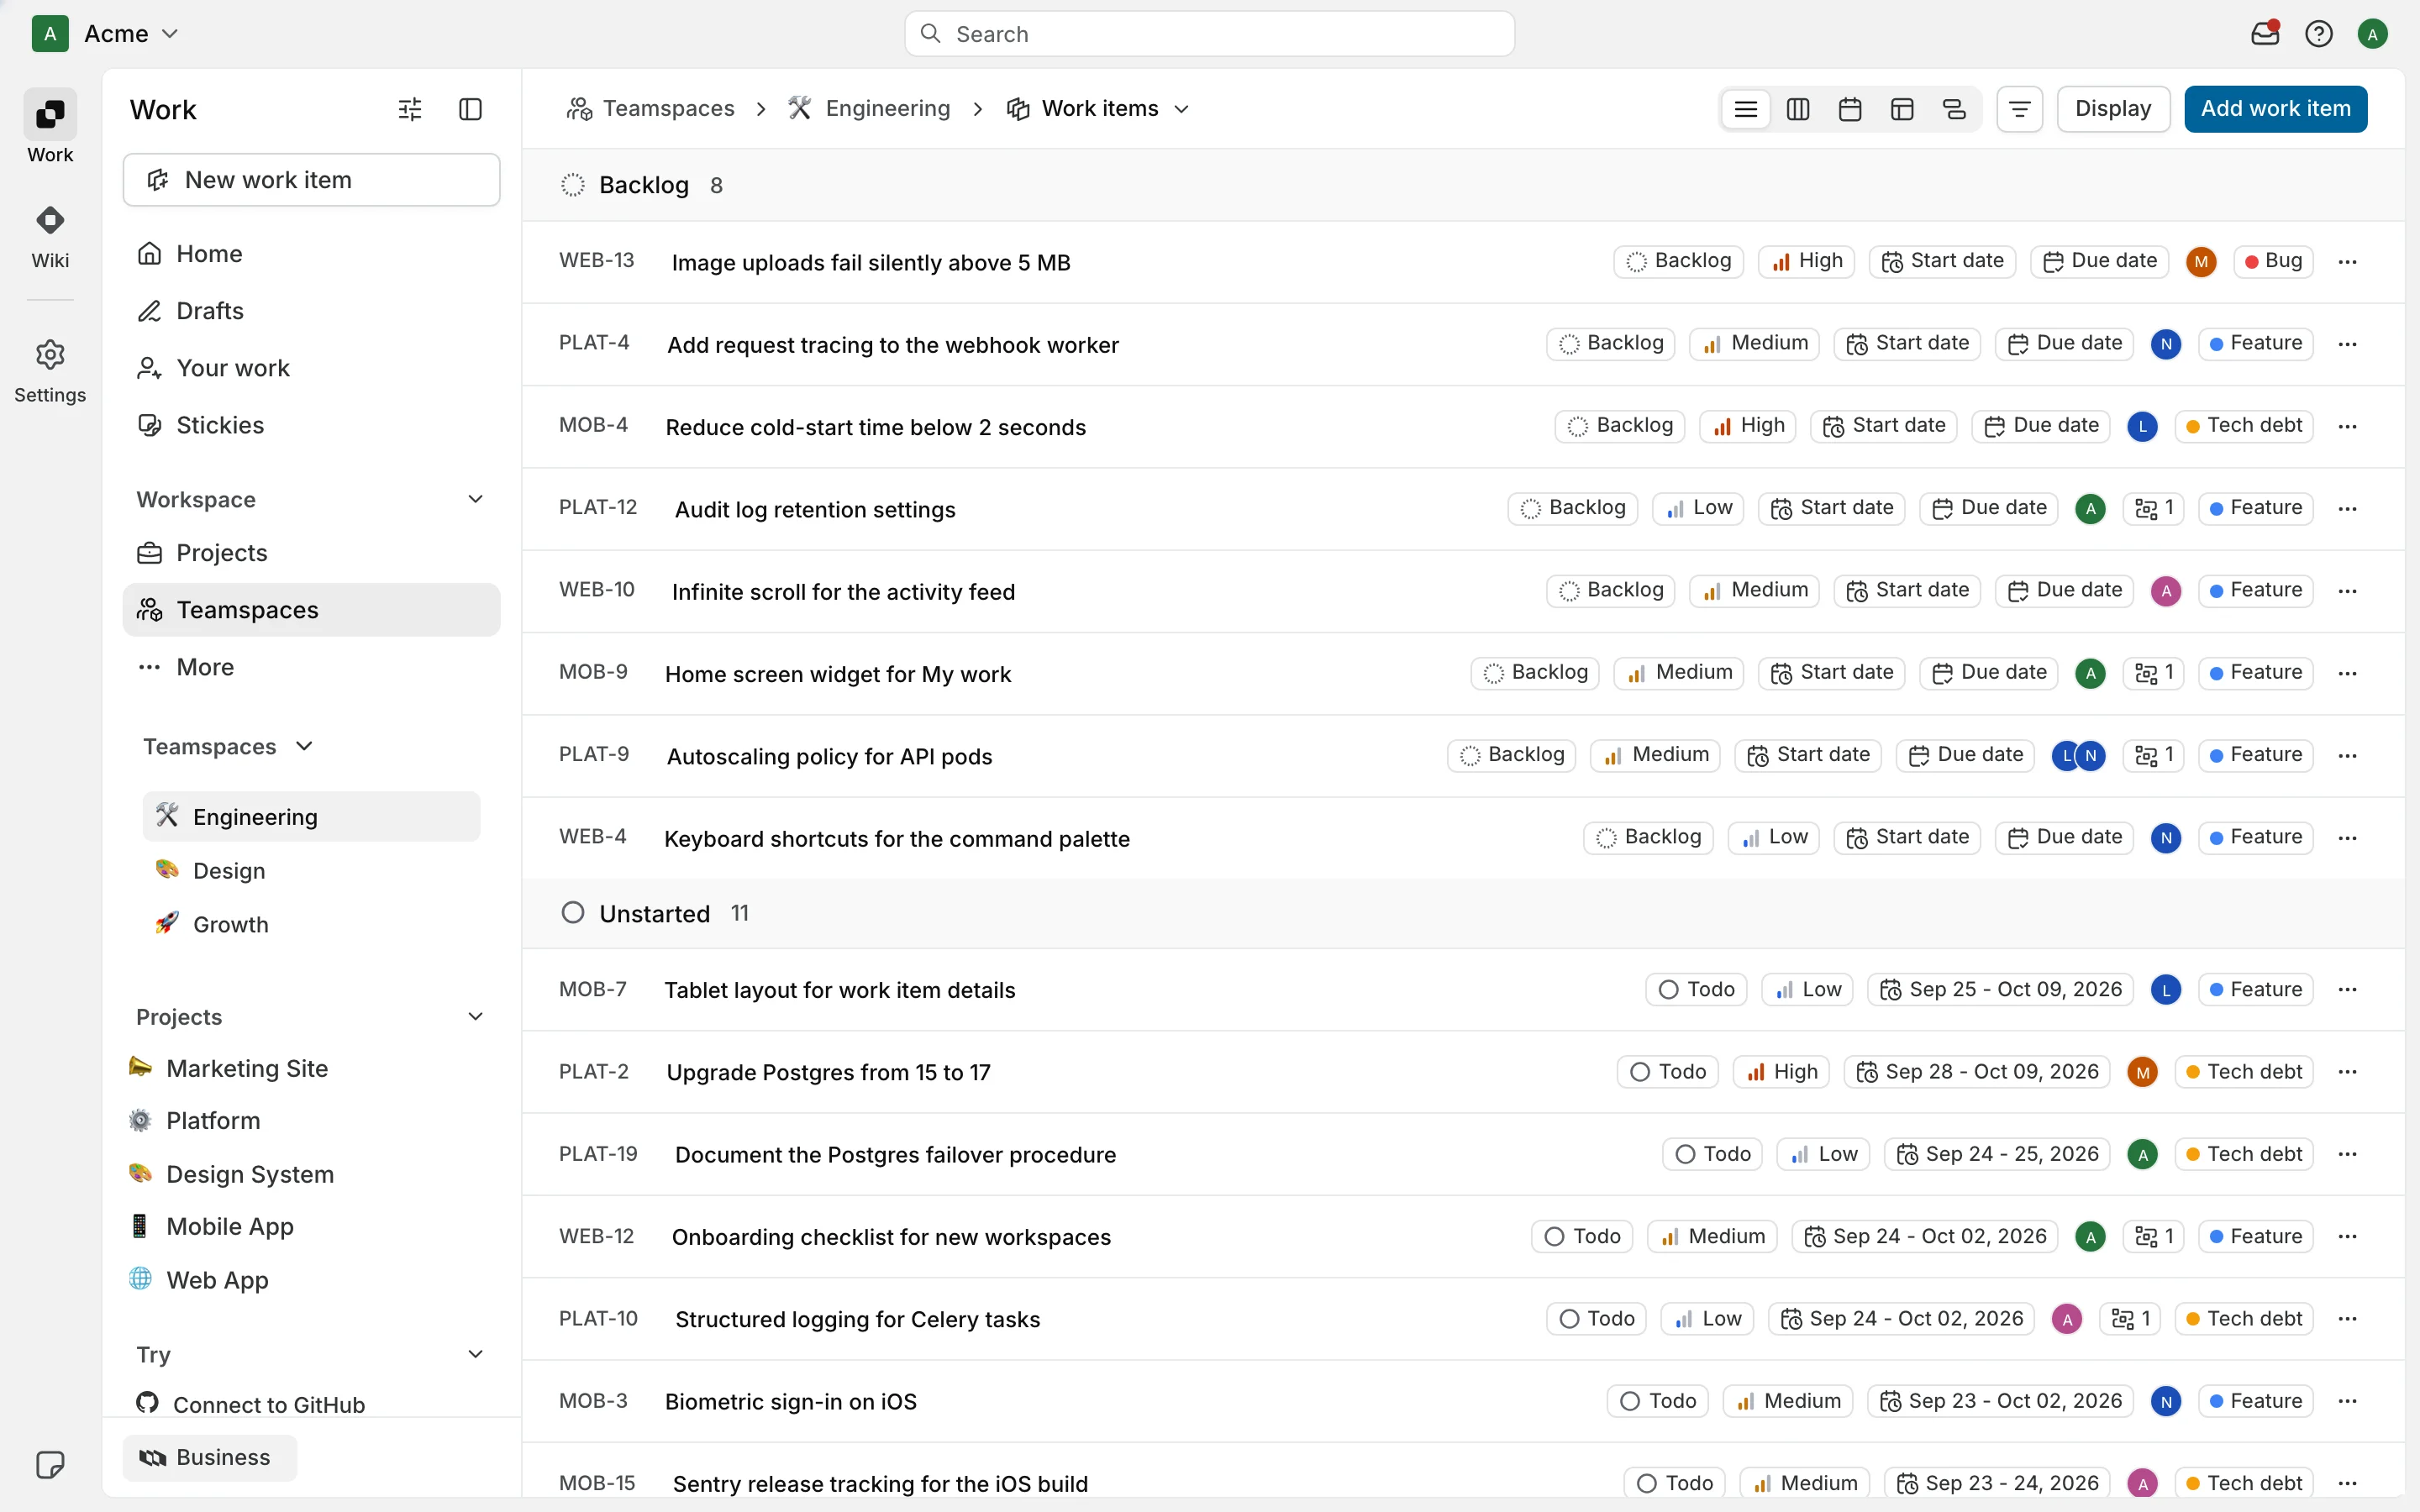
Task: Click assignee avatars on PLAT-9 row
Action: click(x=2079, y=756)
